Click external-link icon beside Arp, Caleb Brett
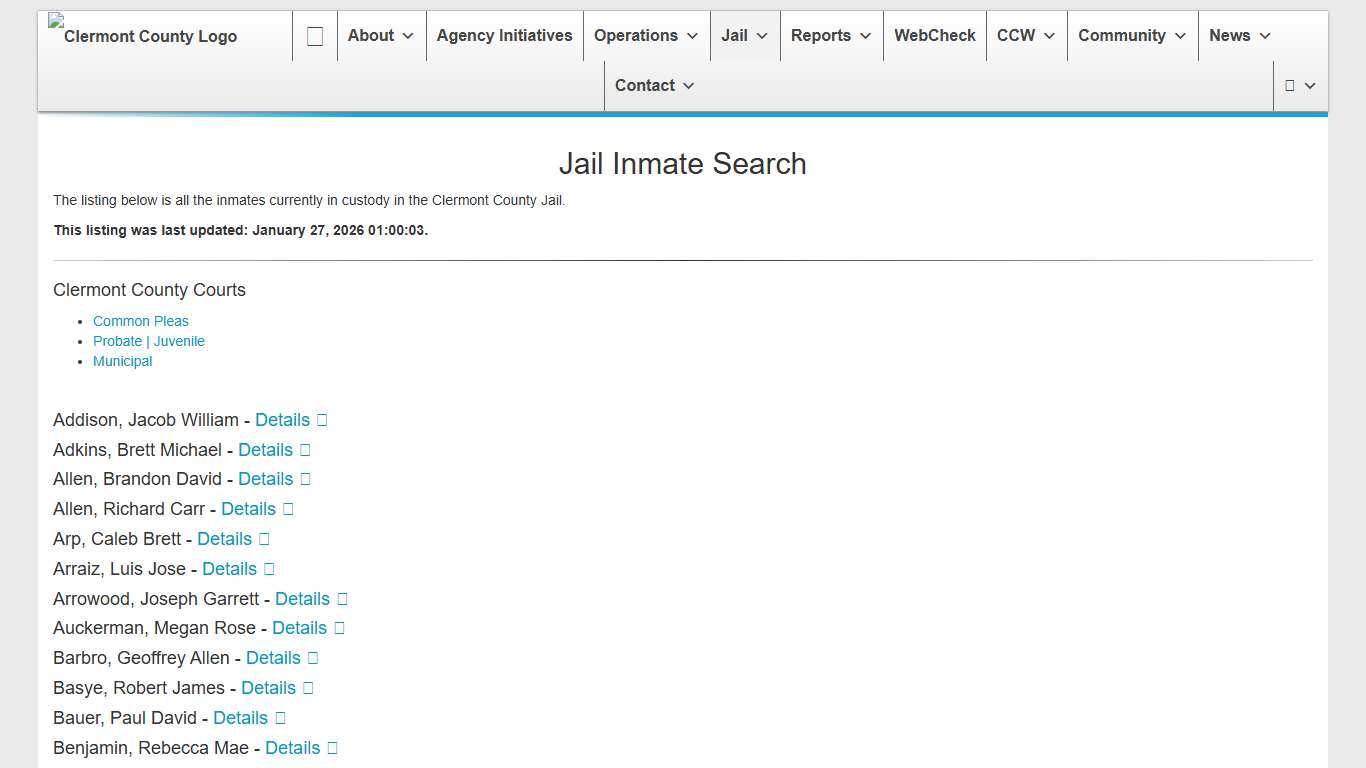The image size is (1366, 768). [262, 538]
